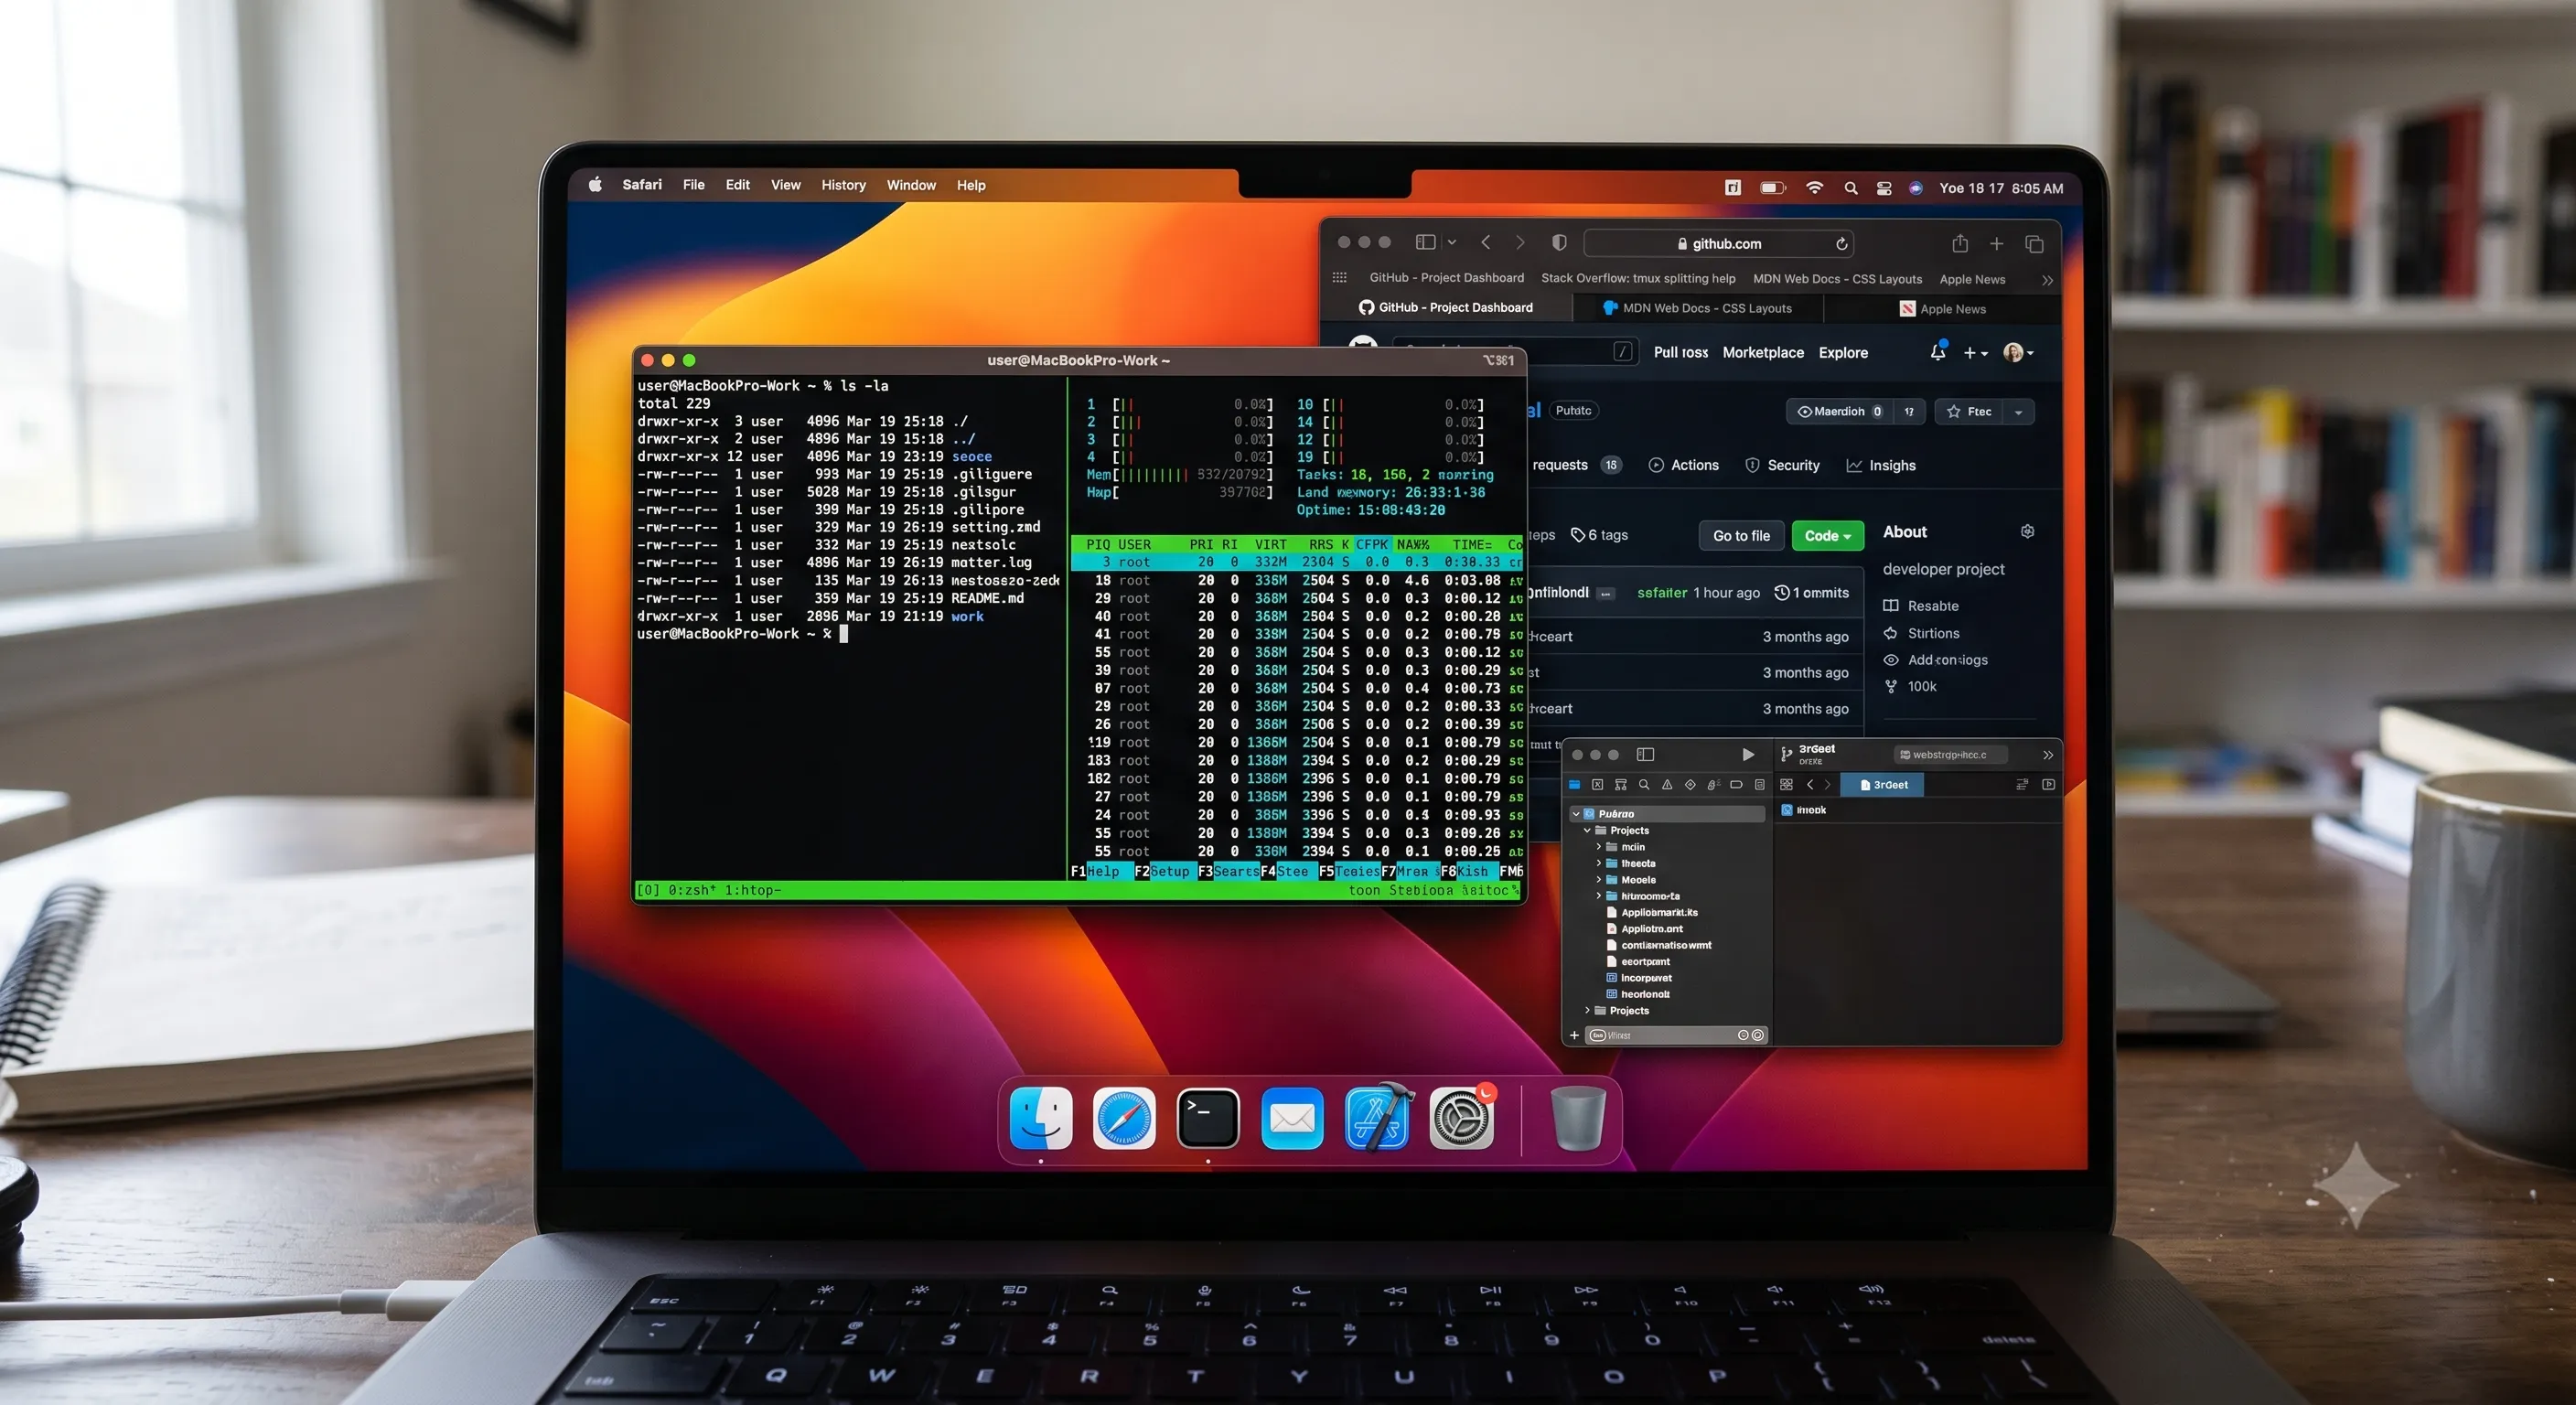The height and width of the screenshot is (1405, 2576).
Task: Open the History menu
Action: click(x=843, y=185)
